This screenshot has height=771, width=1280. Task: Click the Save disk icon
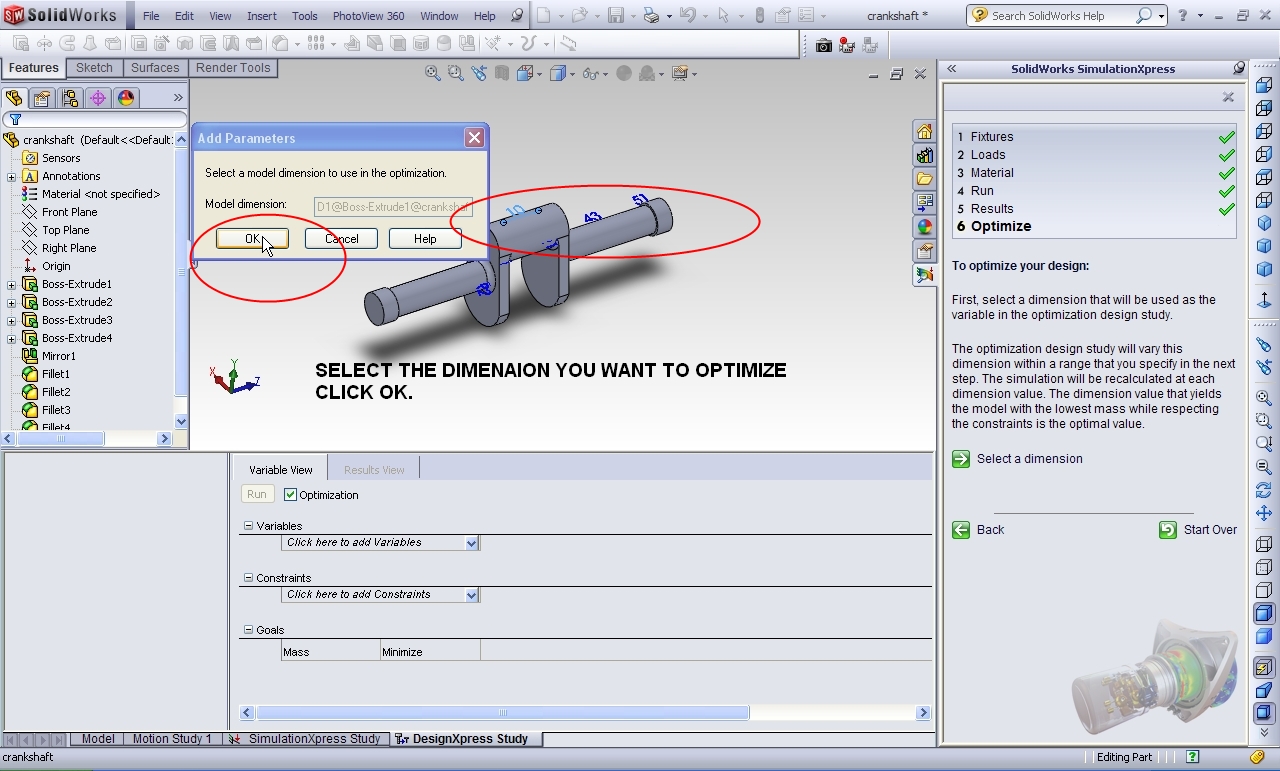tap(616, 16)
